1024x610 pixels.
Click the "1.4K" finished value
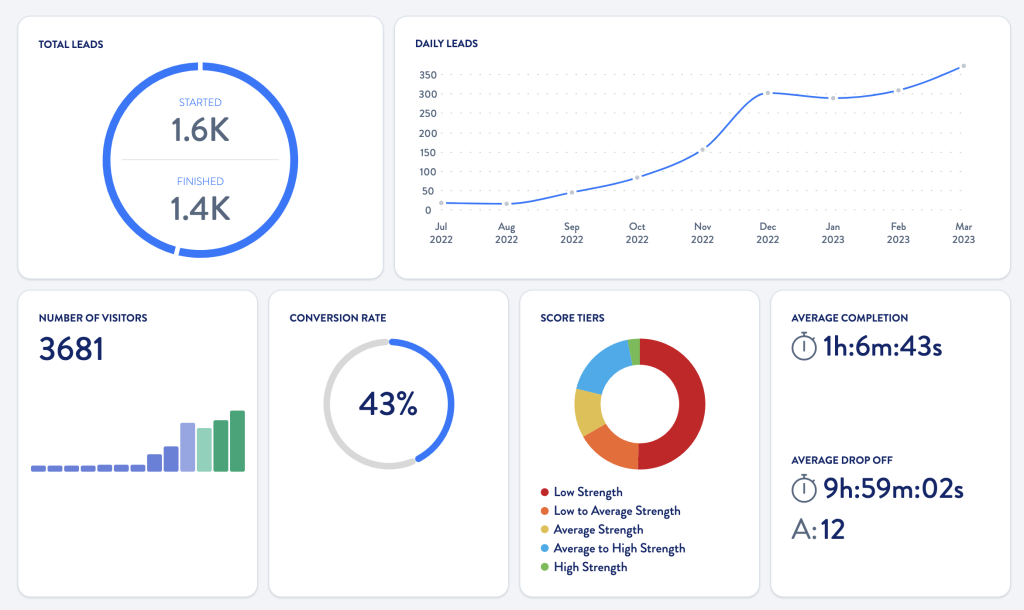[200, 209]
